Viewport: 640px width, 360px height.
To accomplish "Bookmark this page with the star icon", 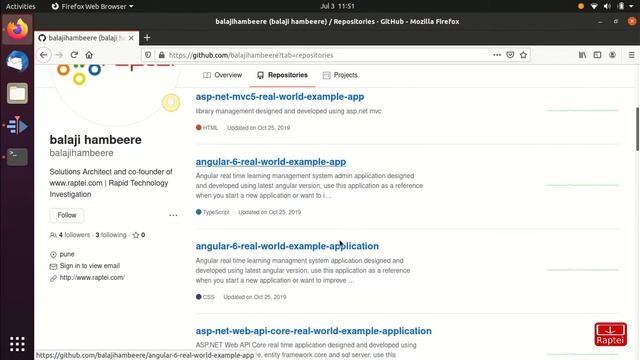I will (x=524, y=55).
